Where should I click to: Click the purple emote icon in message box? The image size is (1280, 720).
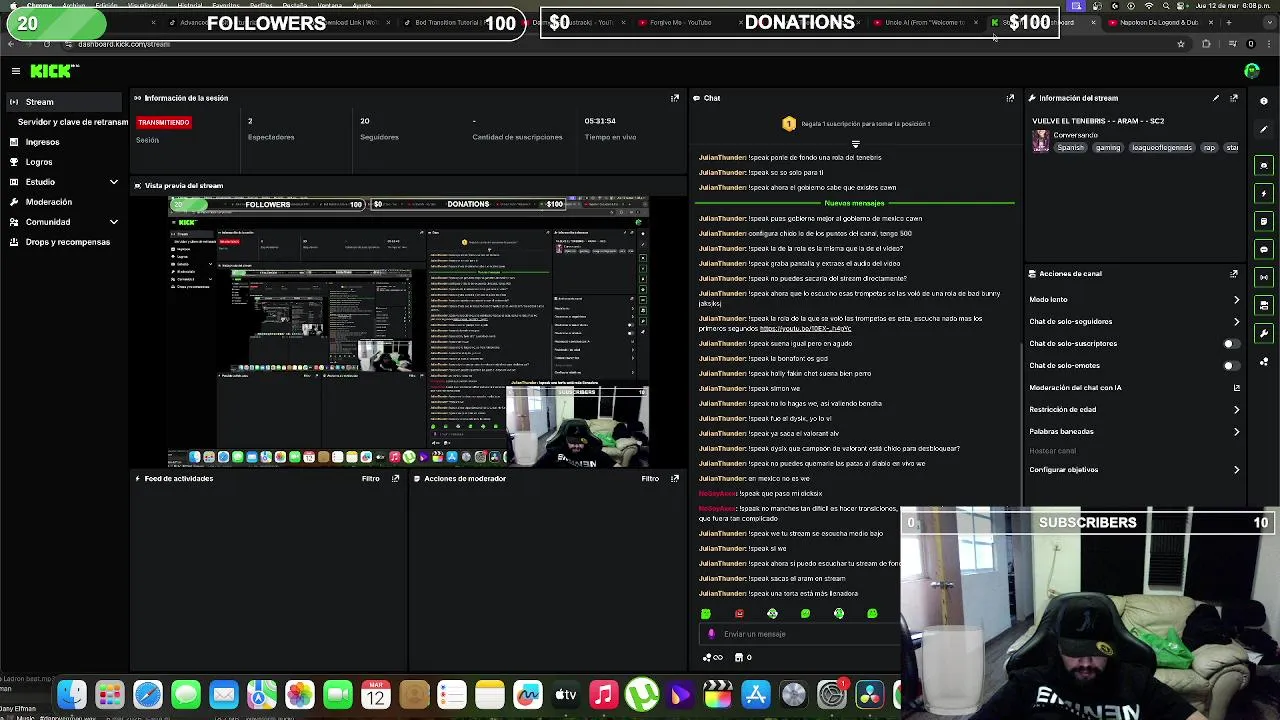pyautogui.click(x=711, y=634)
